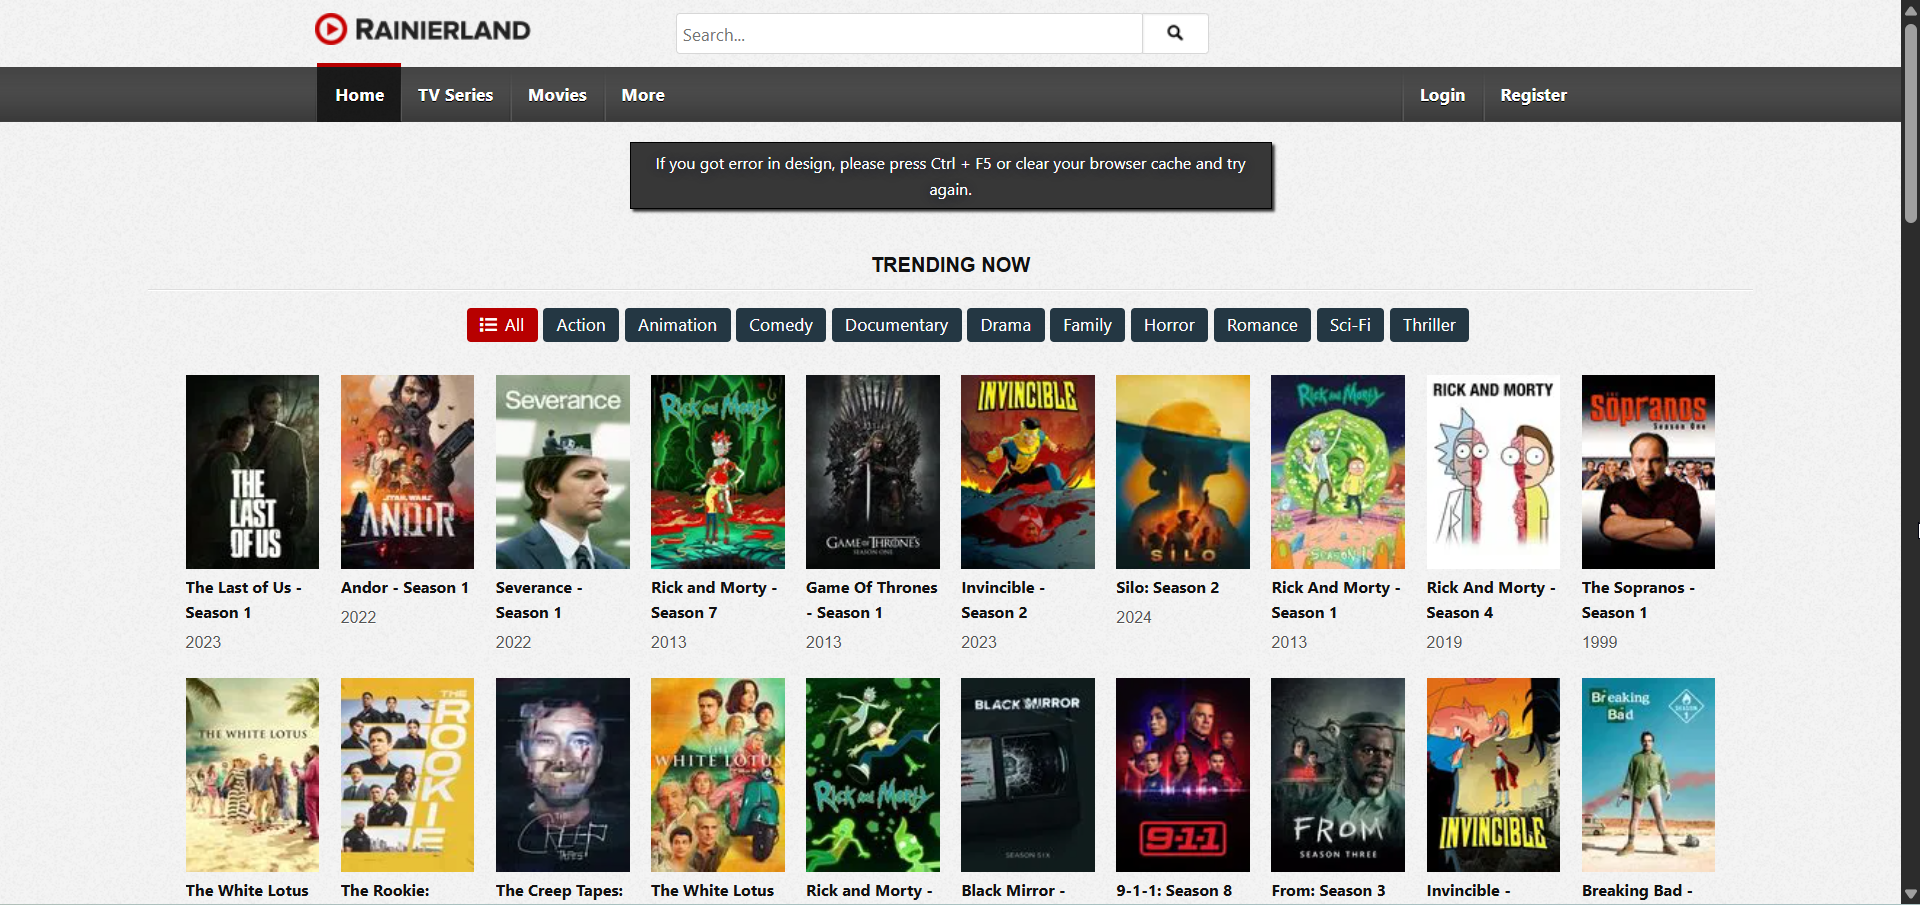
Task: Open the Silo Season 2 poster
Action: tap(1183, 472)
